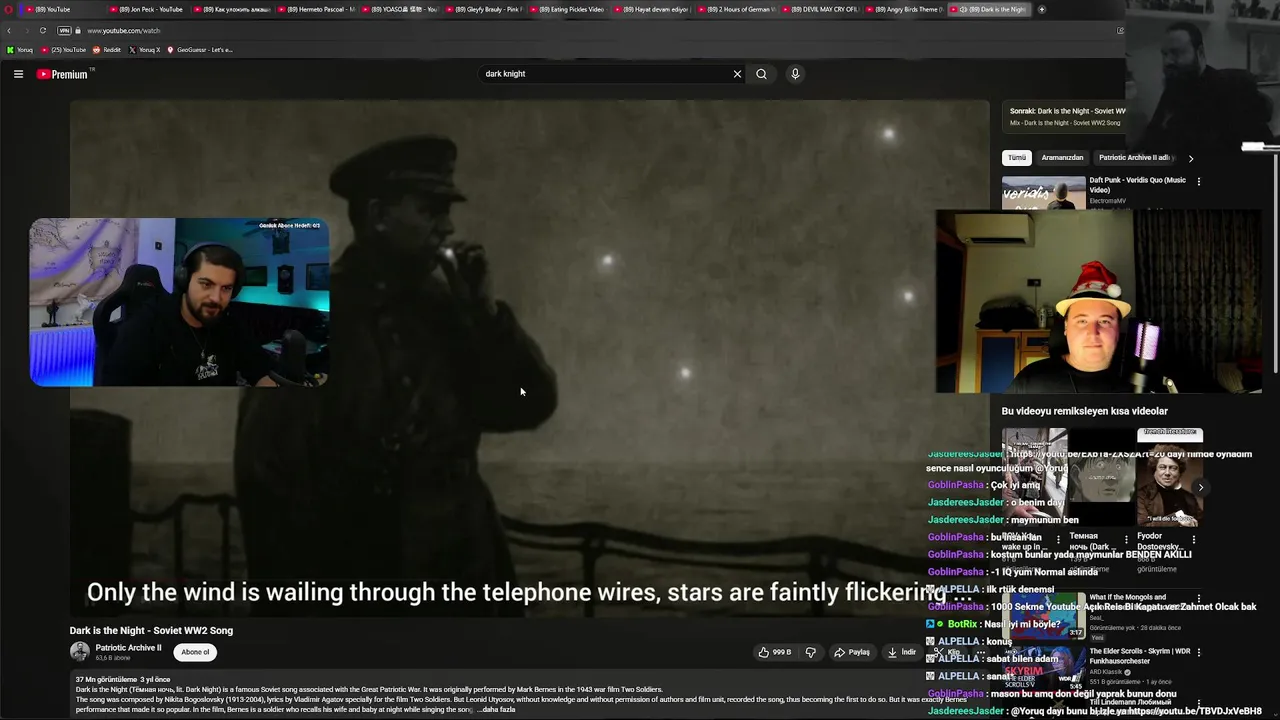
Task: Open Patriotic Archive II channel avatar
Action: (x=79, y=652)
